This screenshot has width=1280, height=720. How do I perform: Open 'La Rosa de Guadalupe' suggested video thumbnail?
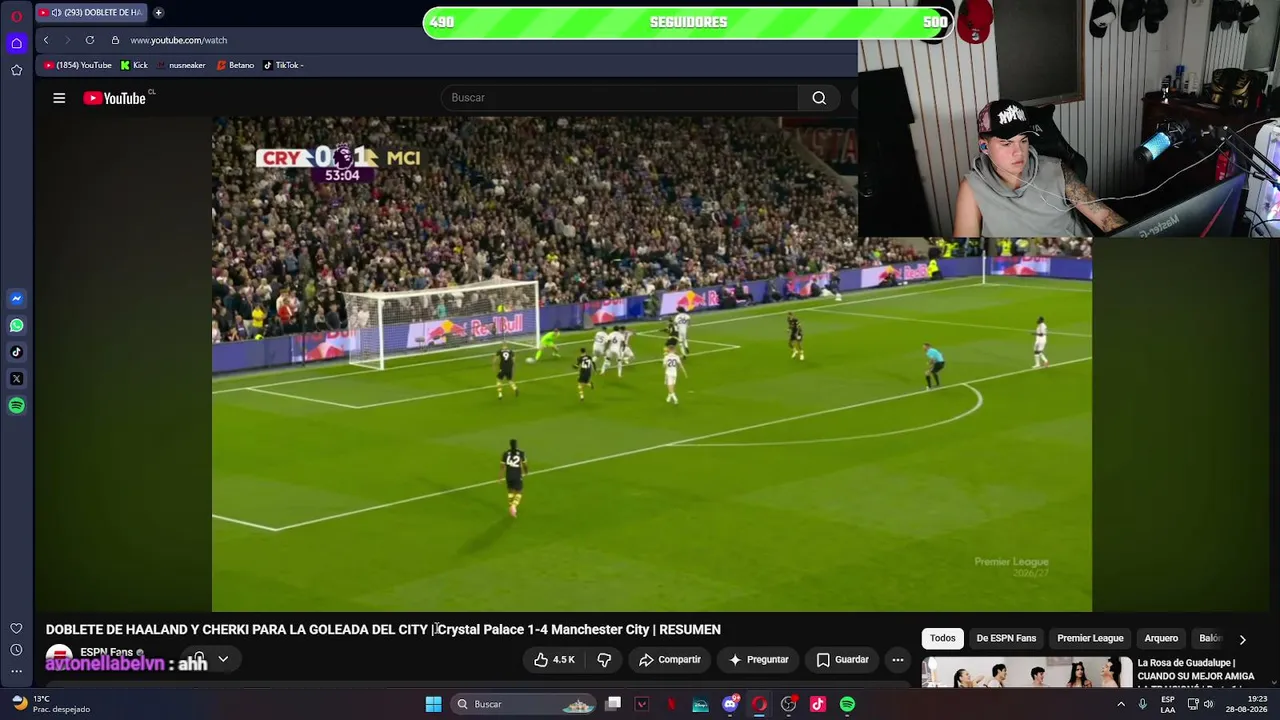(x=1027, y=673)
